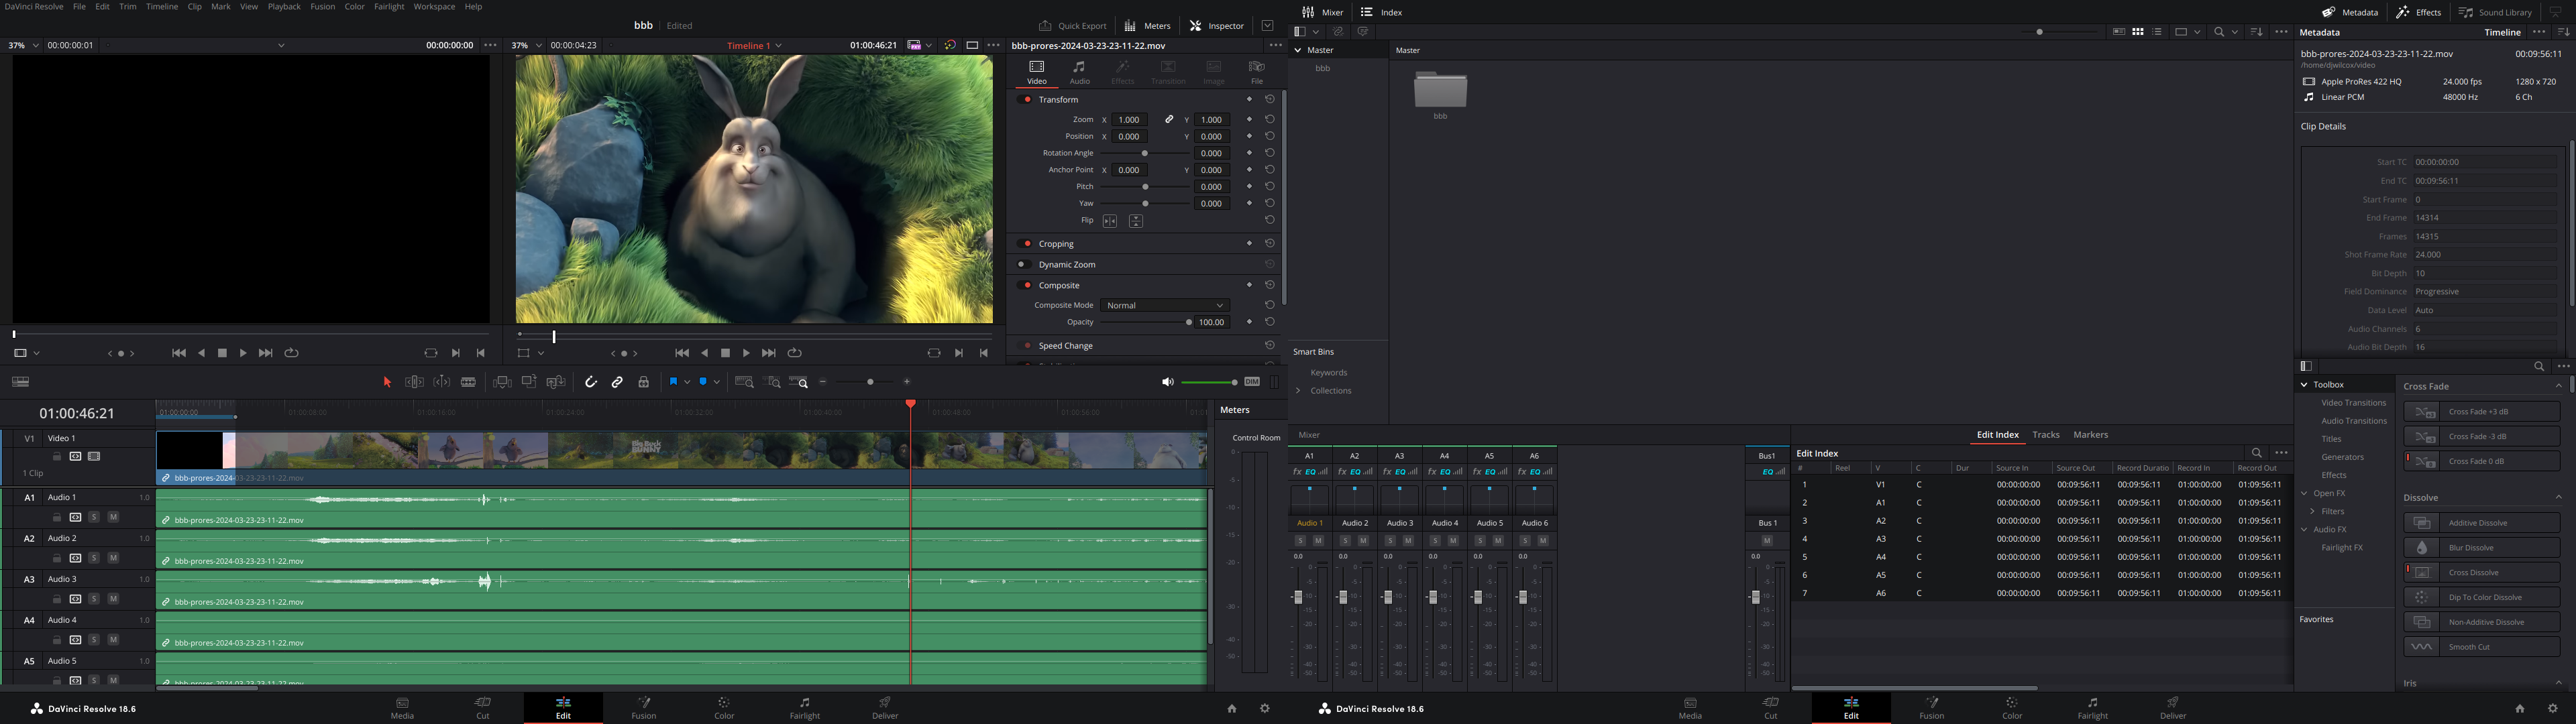Adjust the Opacity slider in Inspector

[1147, 322]
